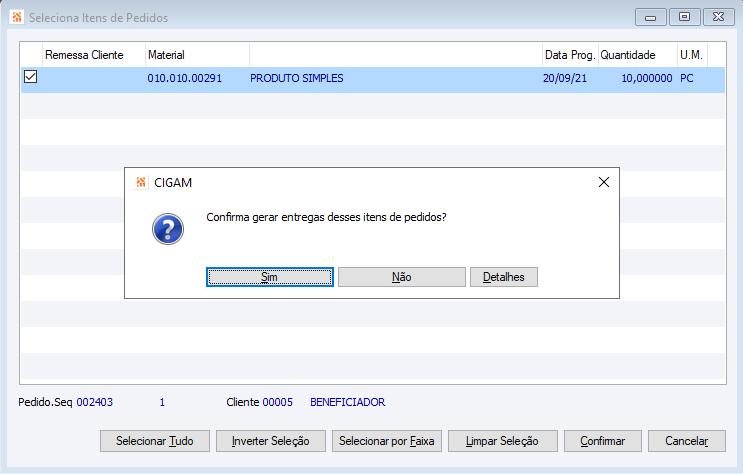Click the PRODUTO SIMPLES description cell
The height and width of the screenshot is (474, 743).
pyautogui.click(x=297, y=78)
